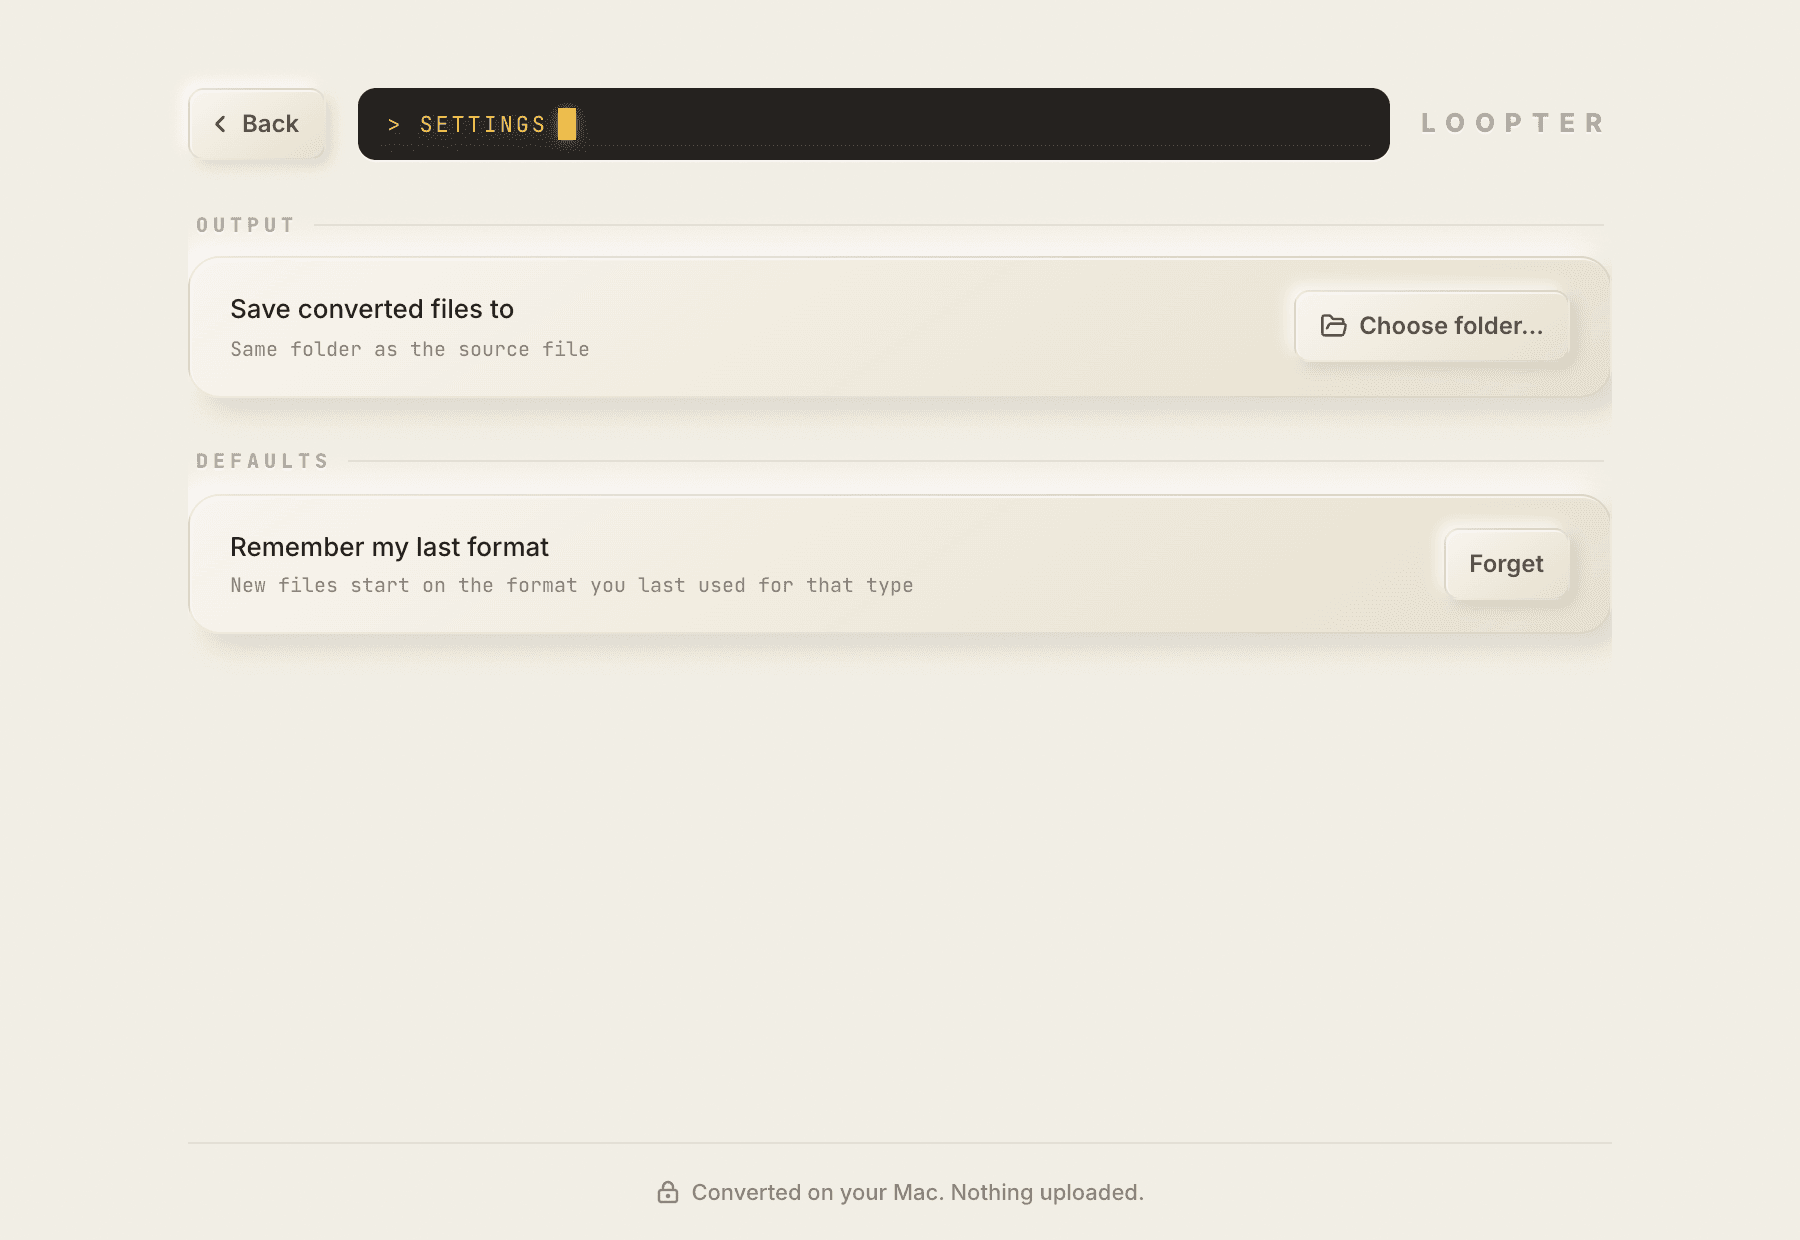
Task: Click the SETTINGS terminal title bar
Action: pos(874,124)
